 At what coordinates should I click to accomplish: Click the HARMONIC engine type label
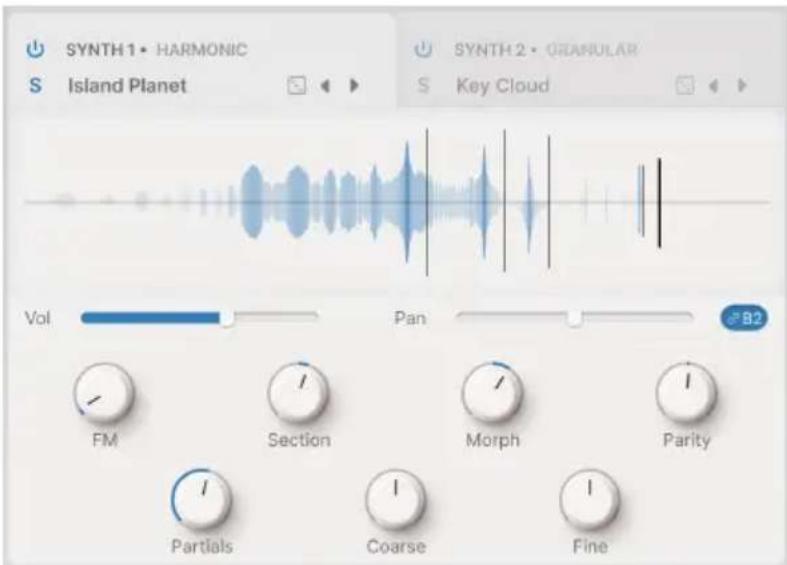click(x=202, y=50)
